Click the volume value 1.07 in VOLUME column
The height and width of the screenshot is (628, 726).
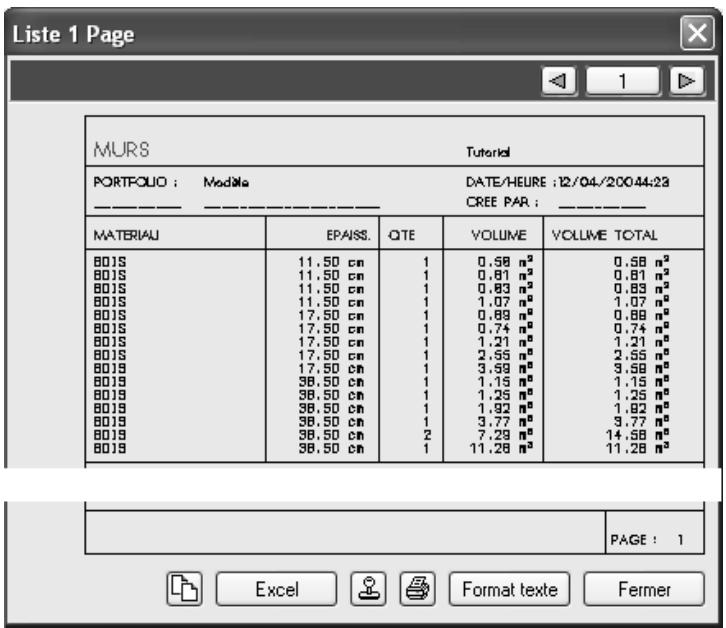505,302
